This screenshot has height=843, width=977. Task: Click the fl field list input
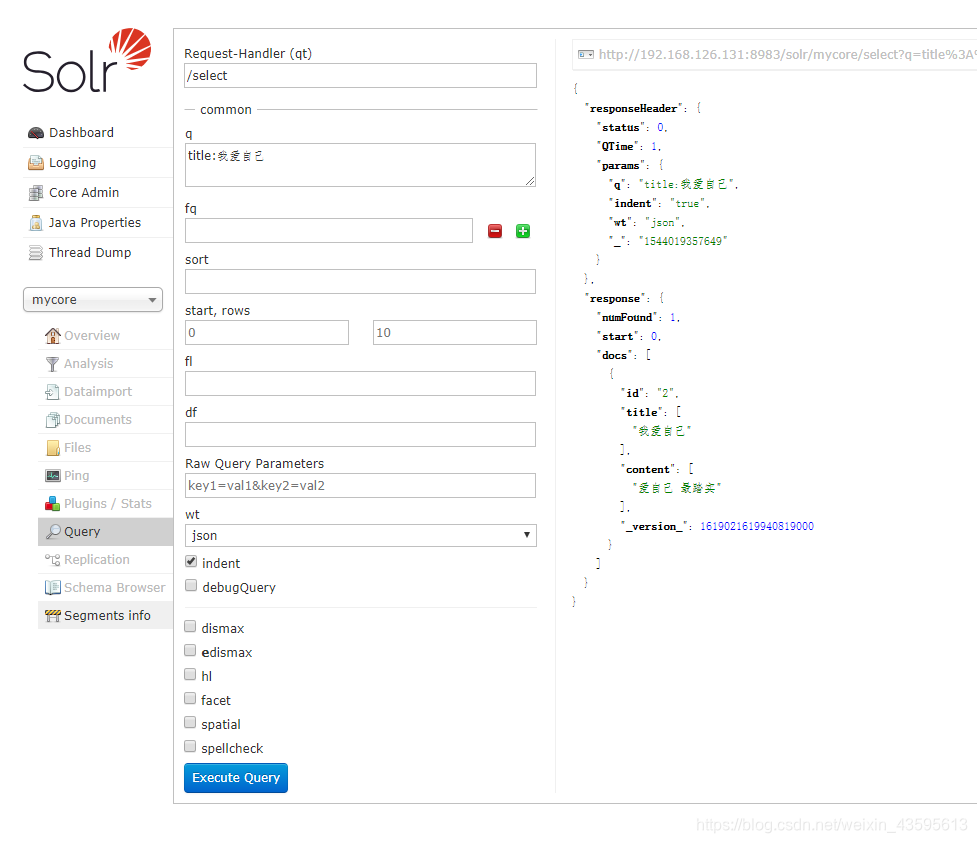tap(360, 384)
